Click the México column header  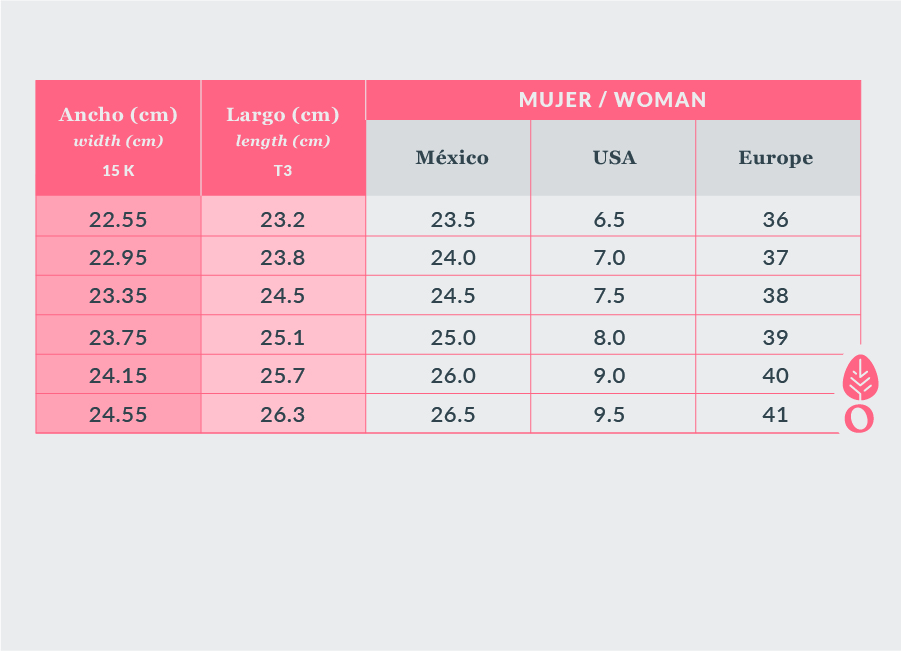452,158
